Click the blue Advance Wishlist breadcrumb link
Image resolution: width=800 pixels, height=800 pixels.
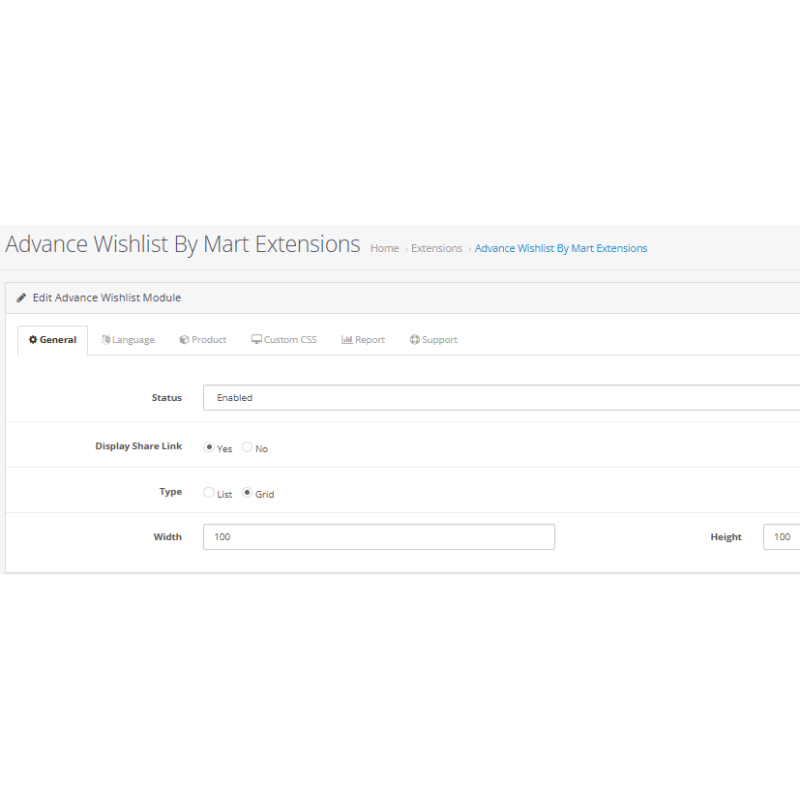point(561,248)
